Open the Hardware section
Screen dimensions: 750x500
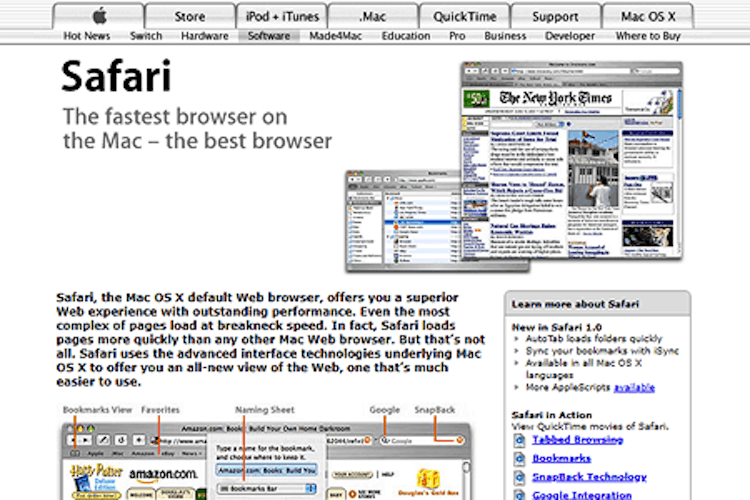(x=205, y=36)
